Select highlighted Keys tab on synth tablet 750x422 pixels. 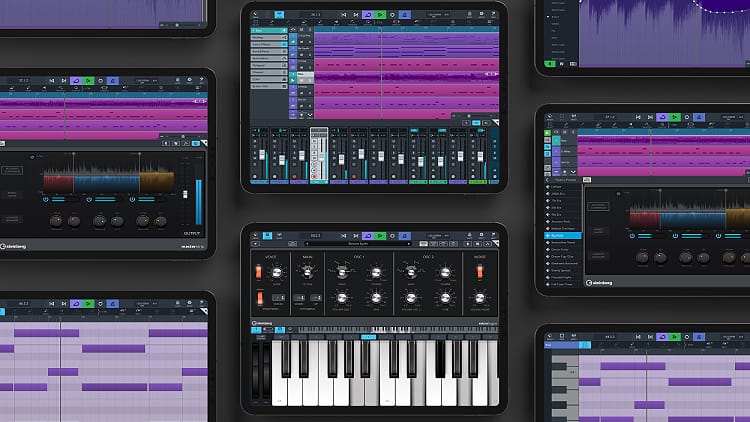pyautogui.click(x=267, y=236)
